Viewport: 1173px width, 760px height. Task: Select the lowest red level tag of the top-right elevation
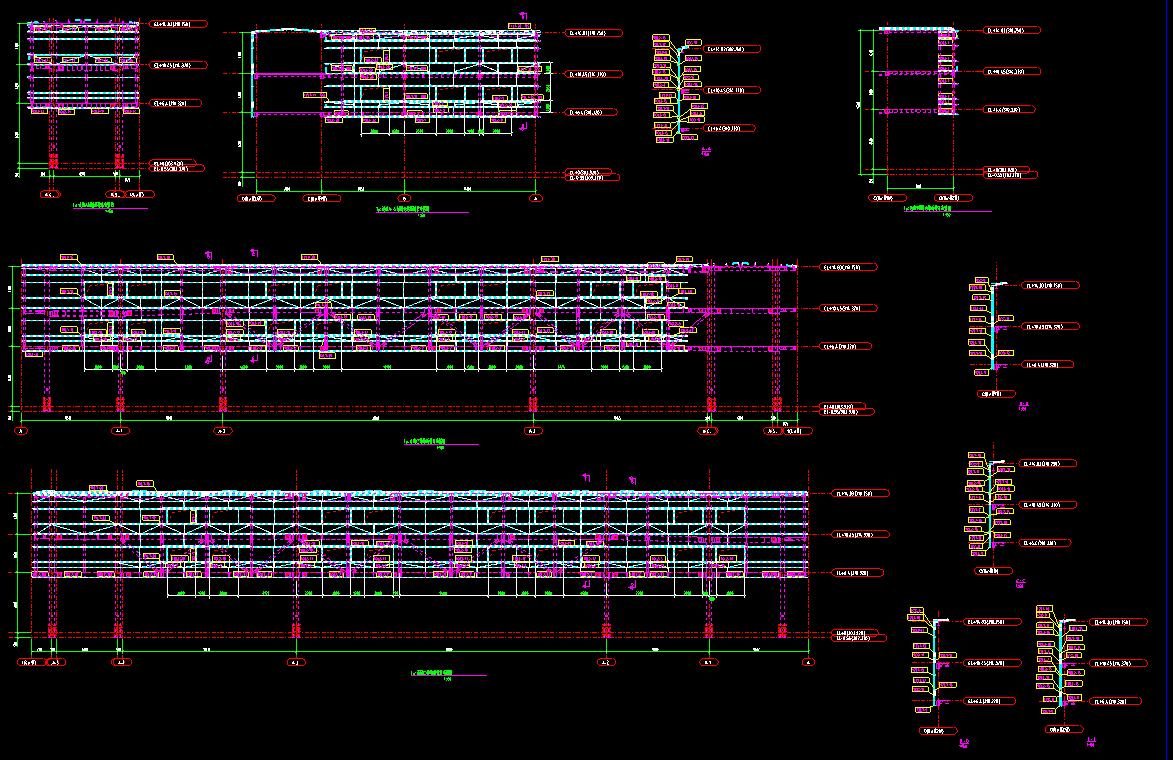tap(1011, 175)
